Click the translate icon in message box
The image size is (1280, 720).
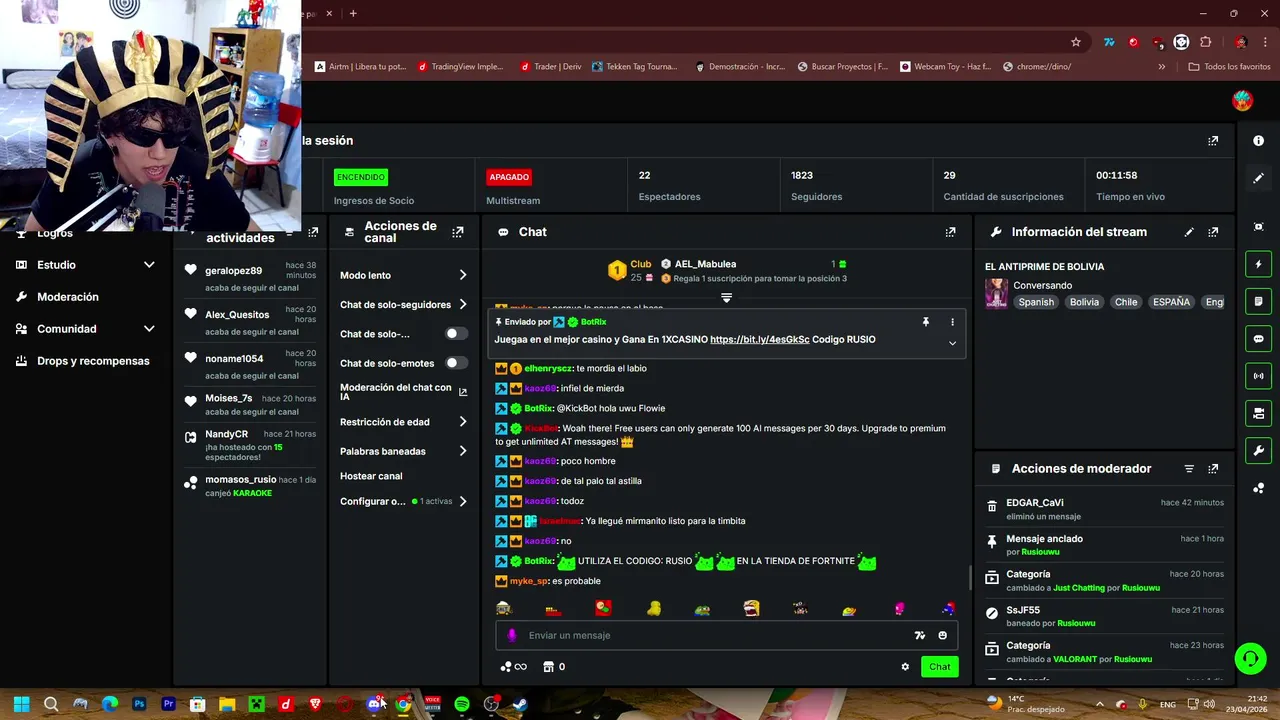(919, 635)
